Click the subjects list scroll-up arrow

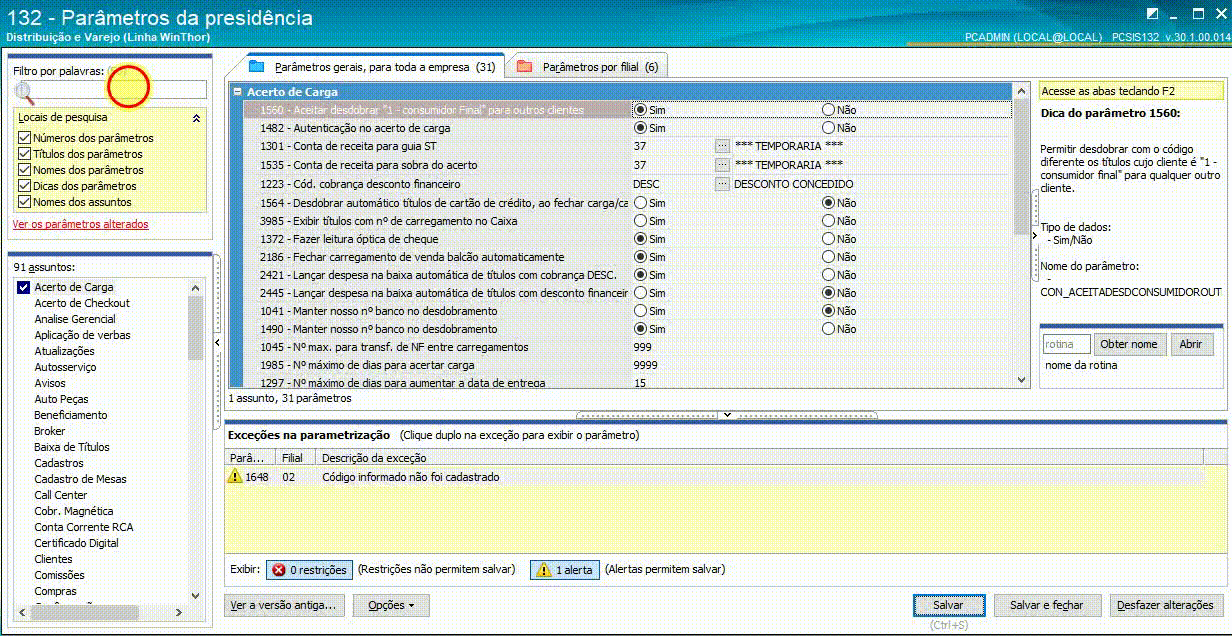point(196,286)
